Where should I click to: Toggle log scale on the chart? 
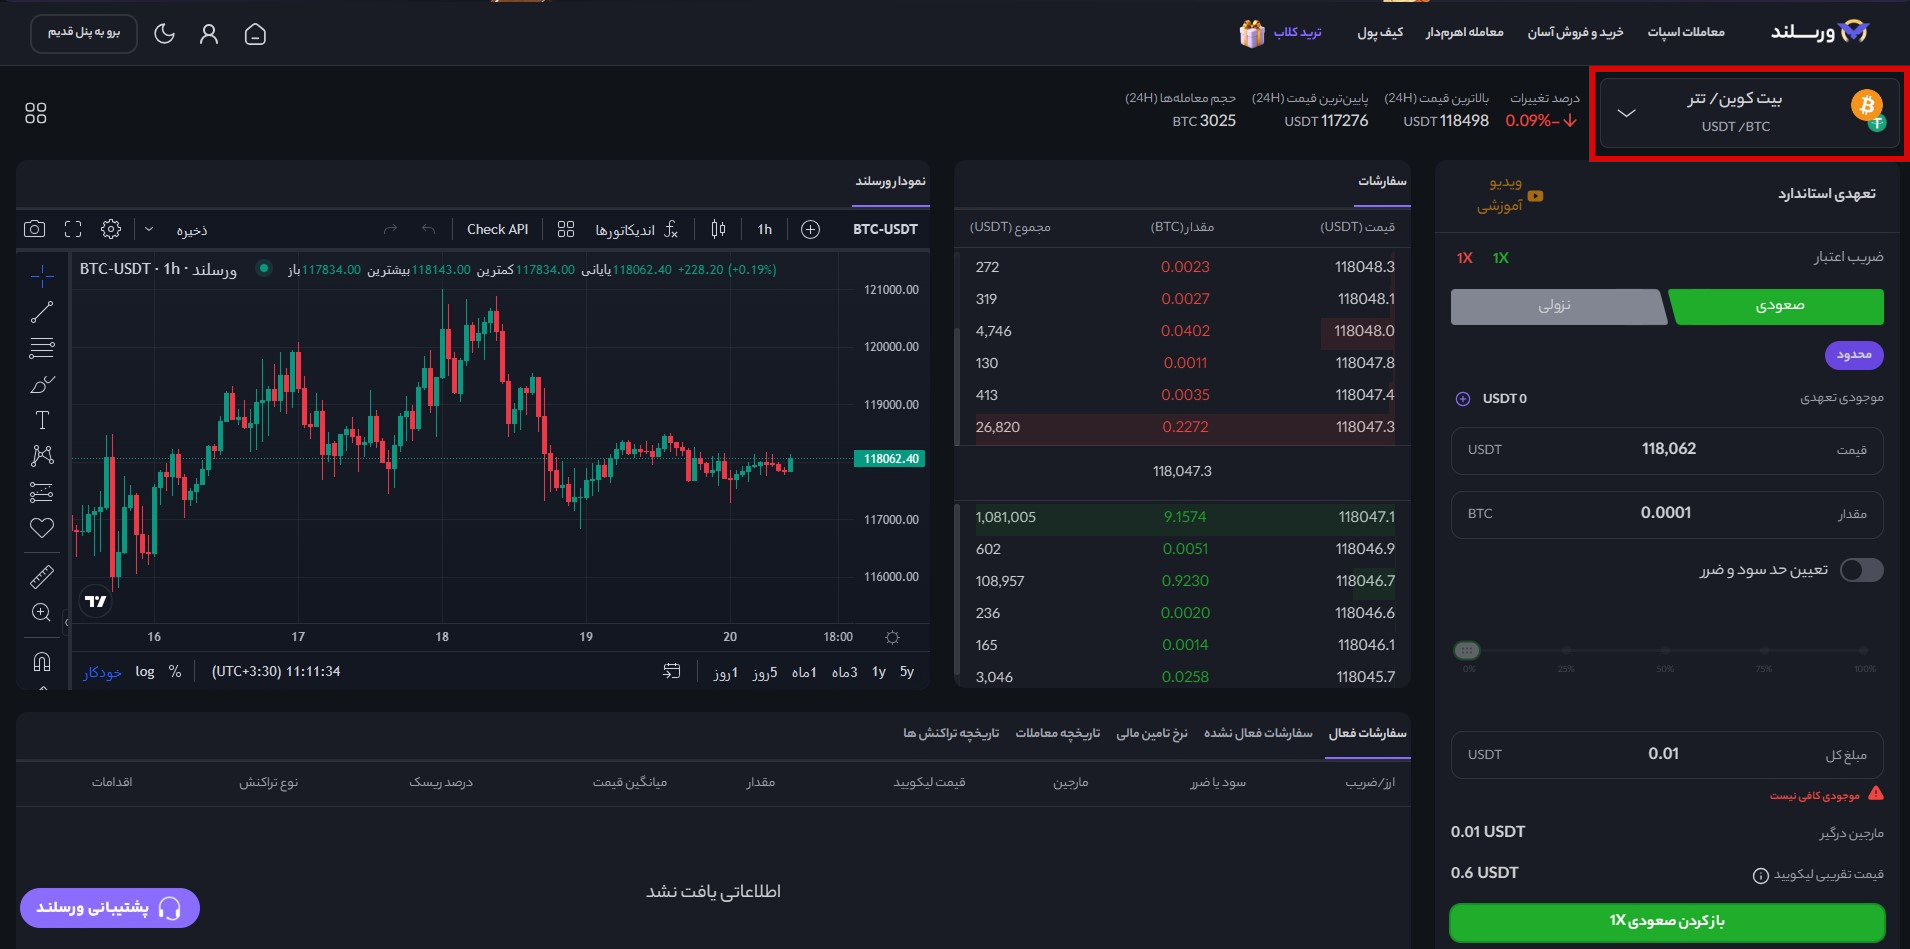click(x=145, y=671)
